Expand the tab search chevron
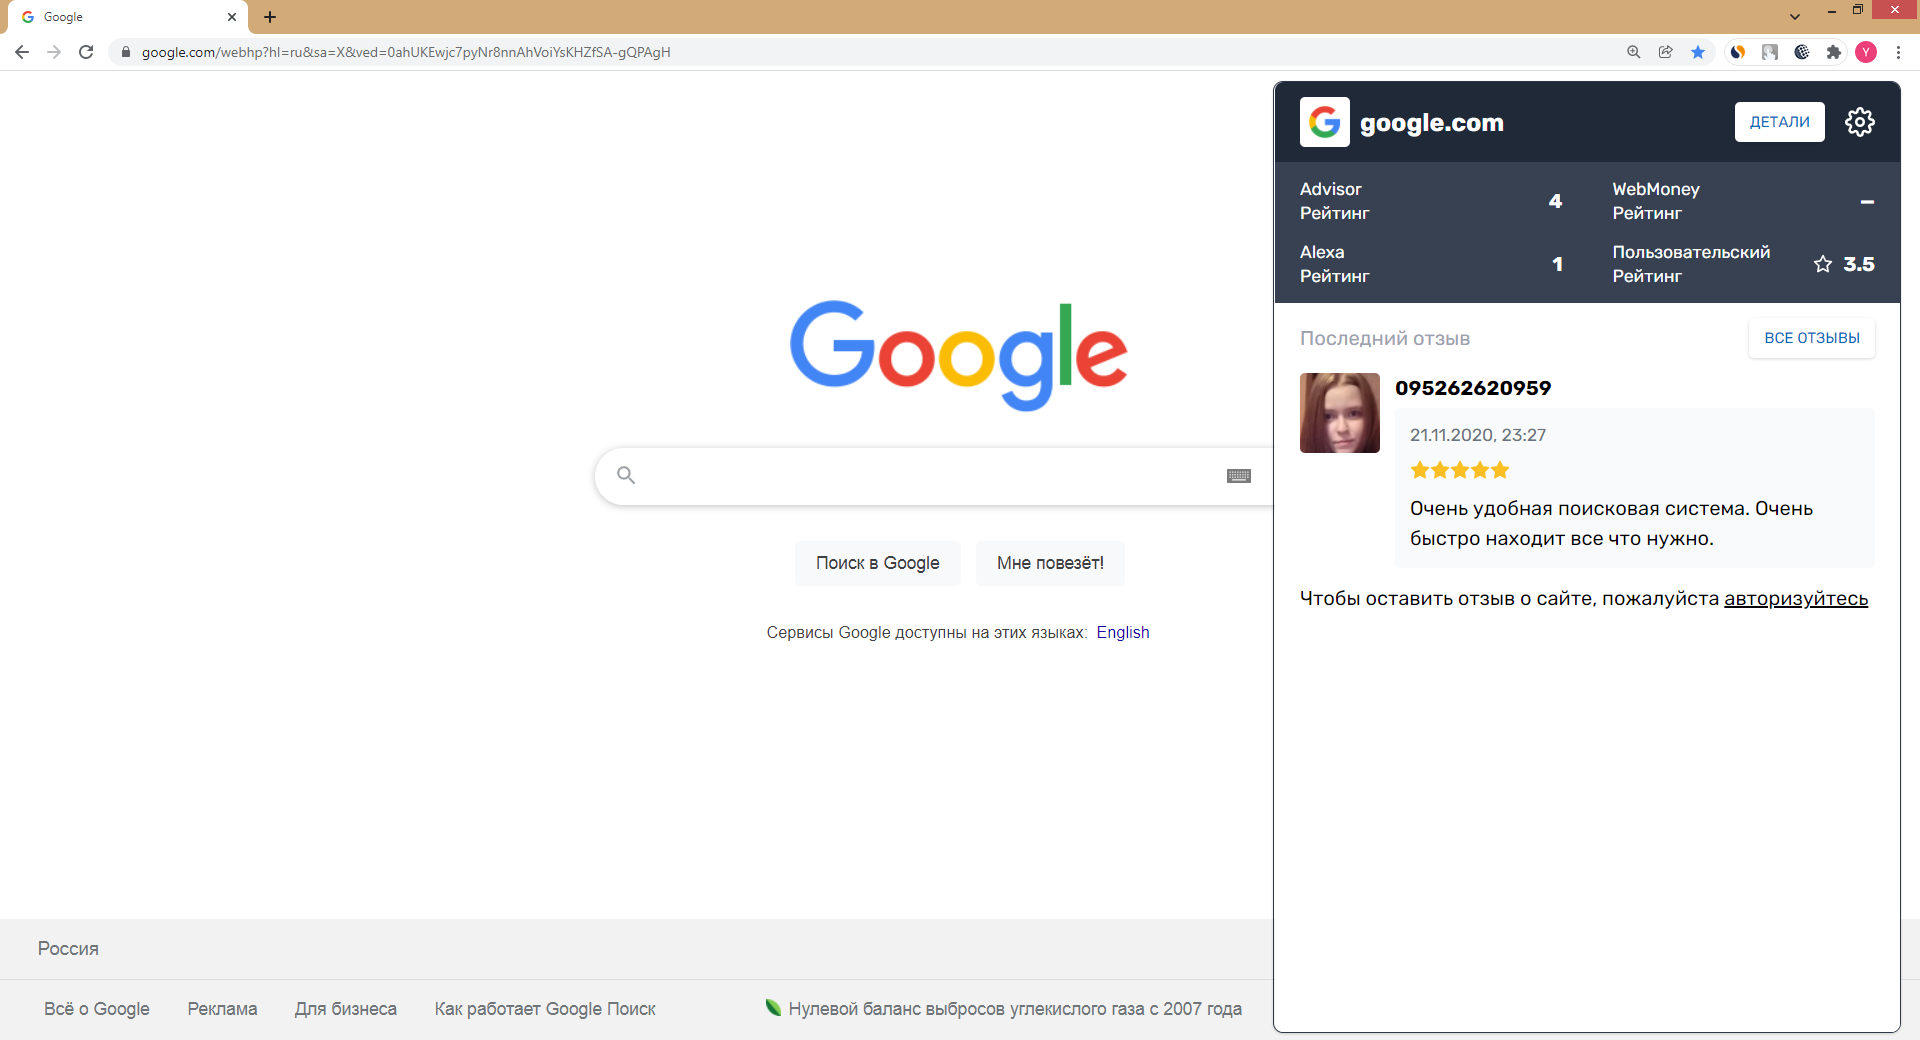Image resolution: width=1920 pixels, height=1040 pixels. pyautogui.click(x=1795, y=17)
